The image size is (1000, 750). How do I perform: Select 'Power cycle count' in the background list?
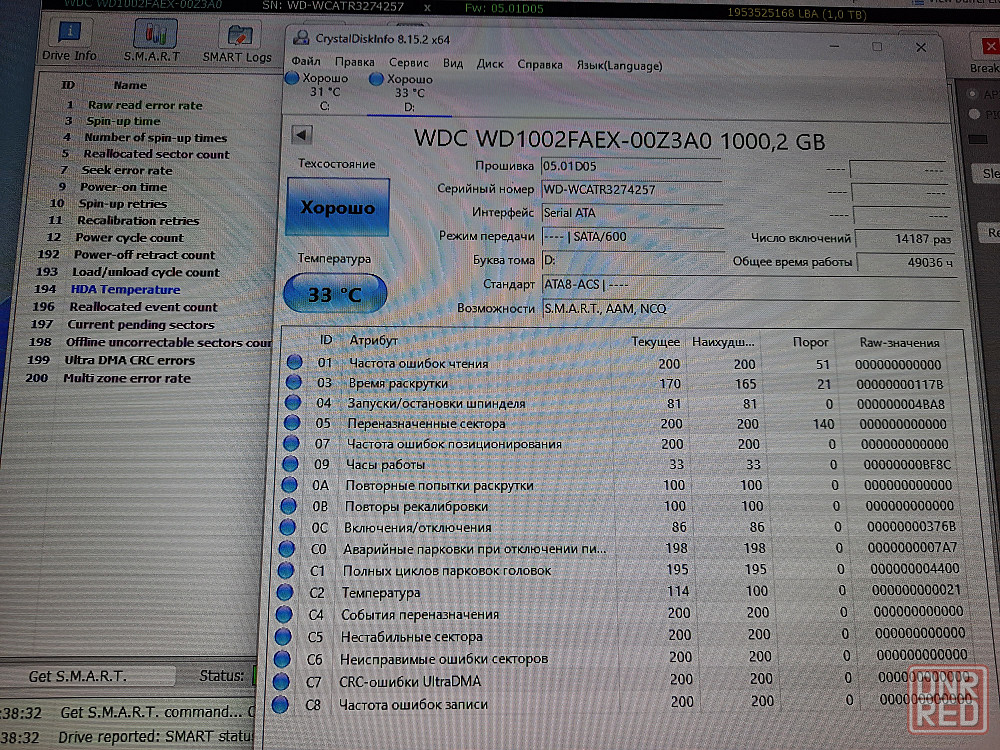coord(129,237)
